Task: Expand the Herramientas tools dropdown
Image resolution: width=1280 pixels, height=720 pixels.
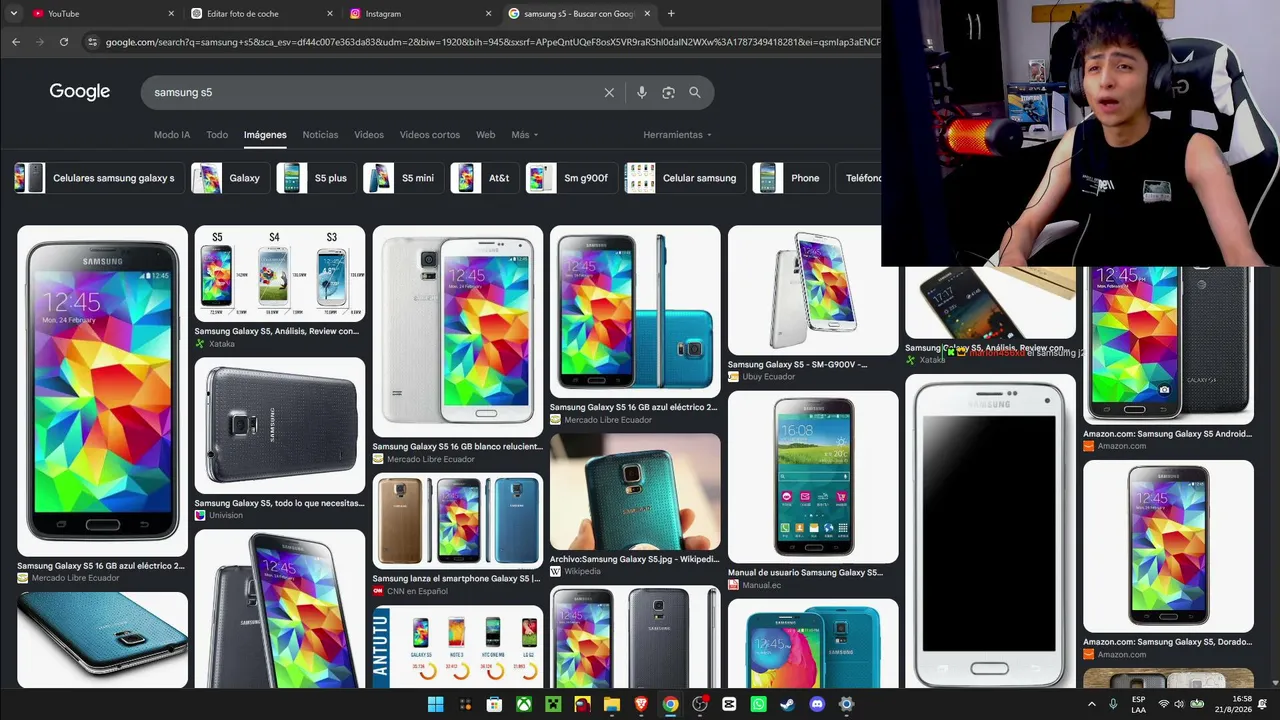Action: click(x=677, y=135)
